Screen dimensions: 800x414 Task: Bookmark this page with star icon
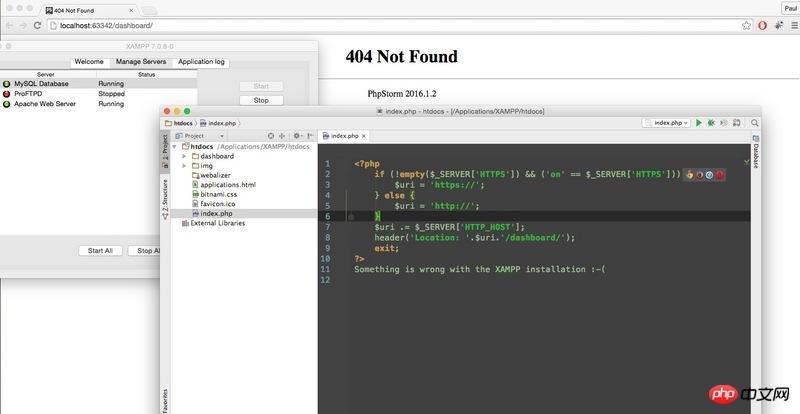click(x=746, y=26)
